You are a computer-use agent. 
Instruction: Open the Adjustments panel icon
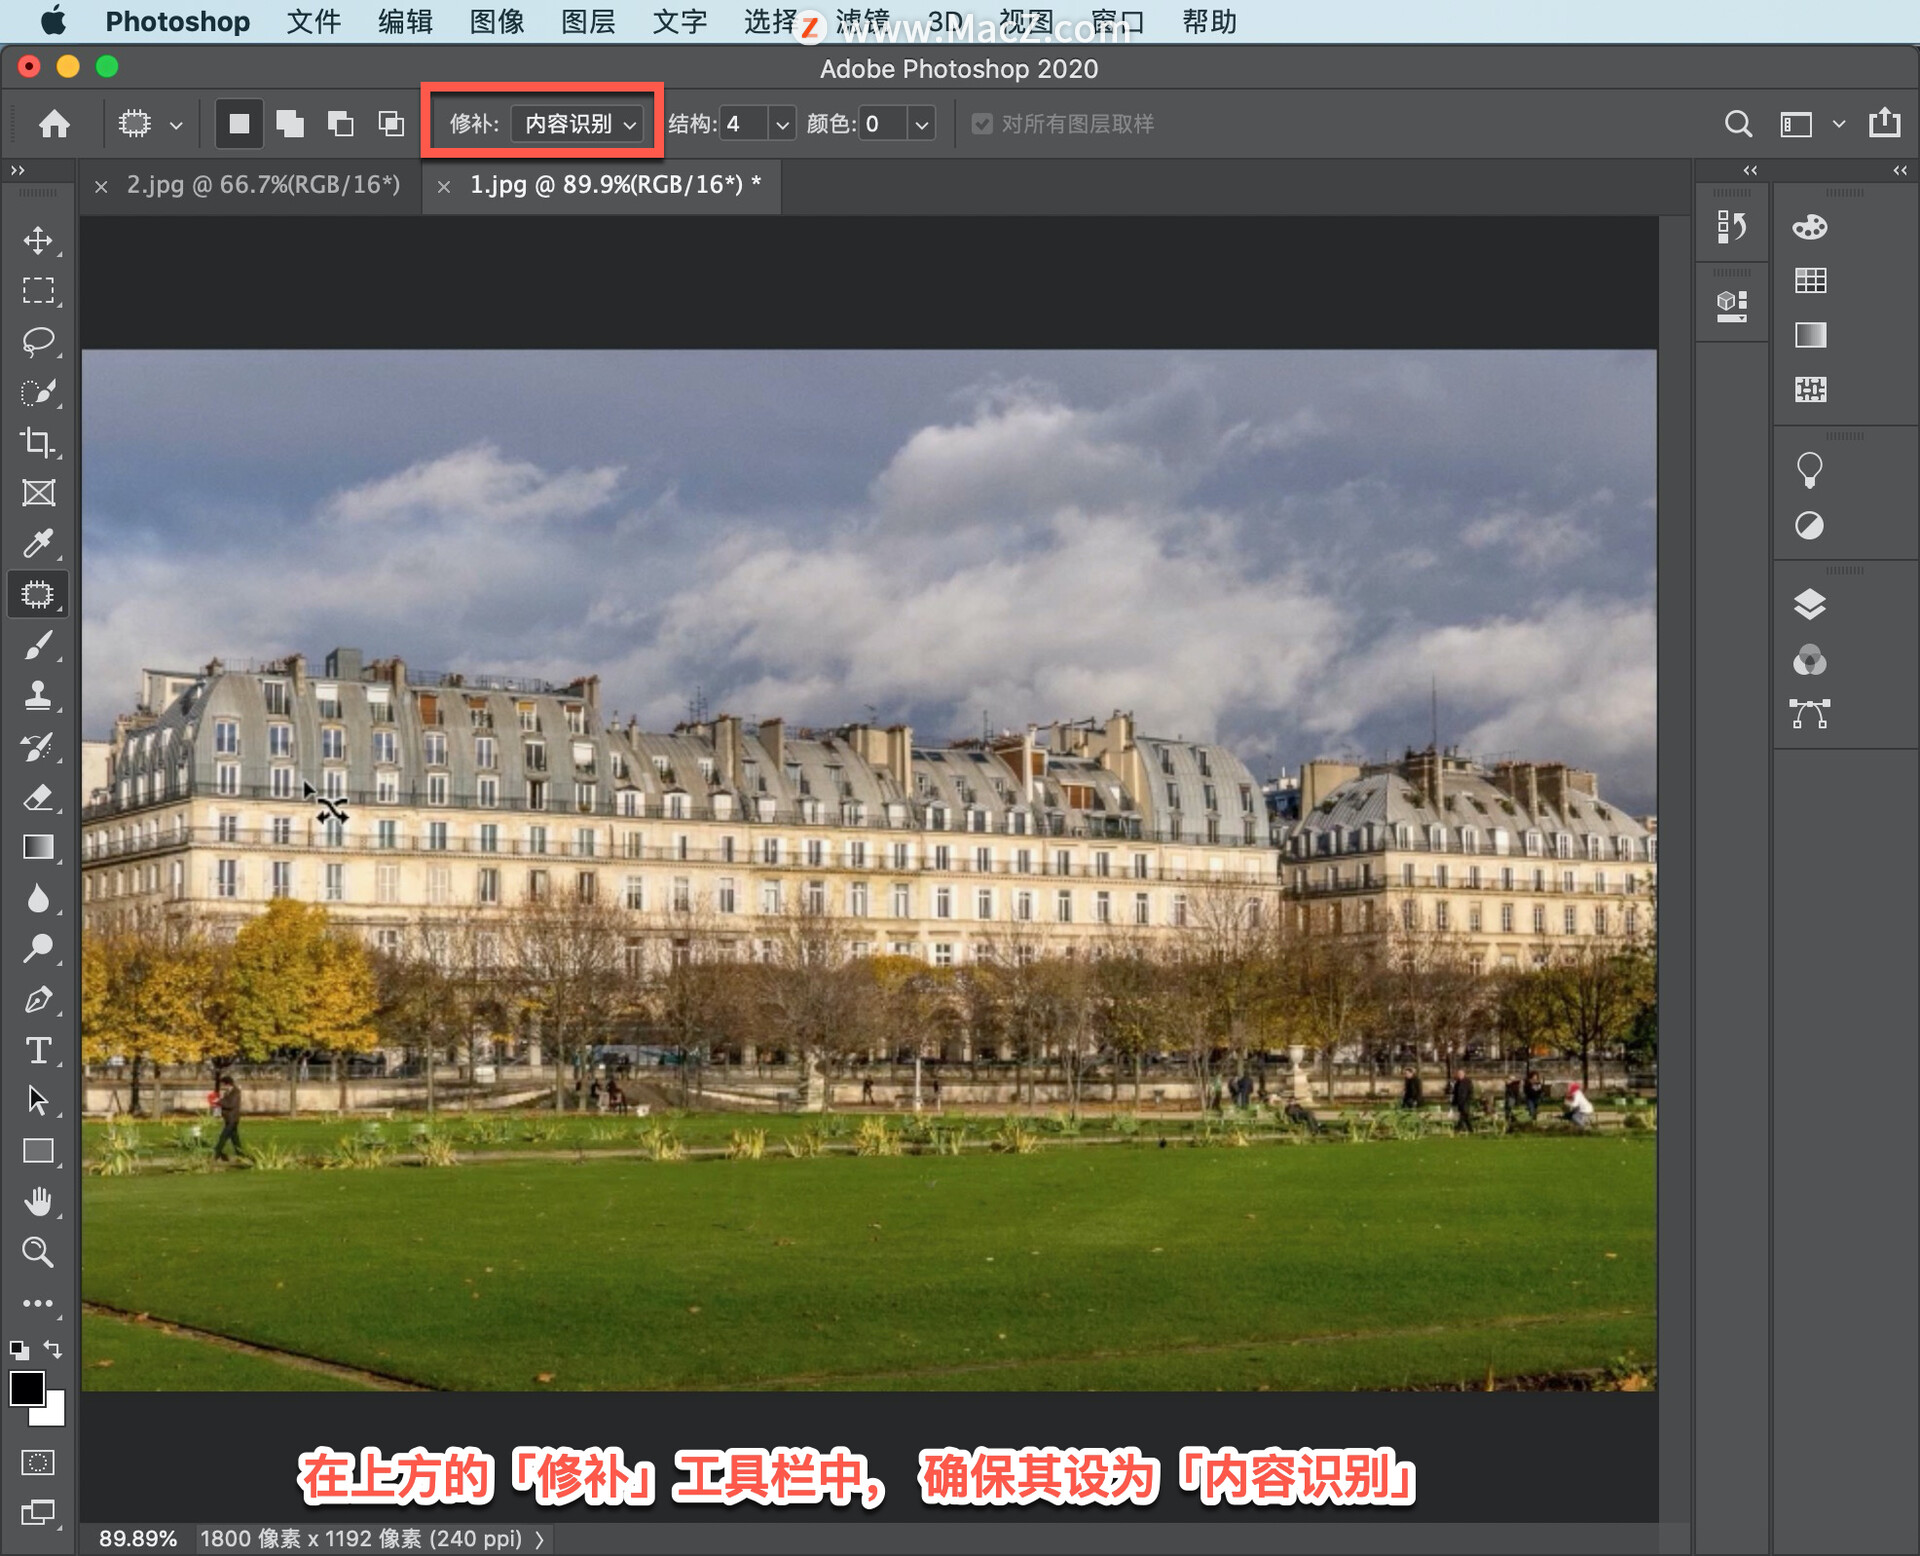tap(1810, 525)
